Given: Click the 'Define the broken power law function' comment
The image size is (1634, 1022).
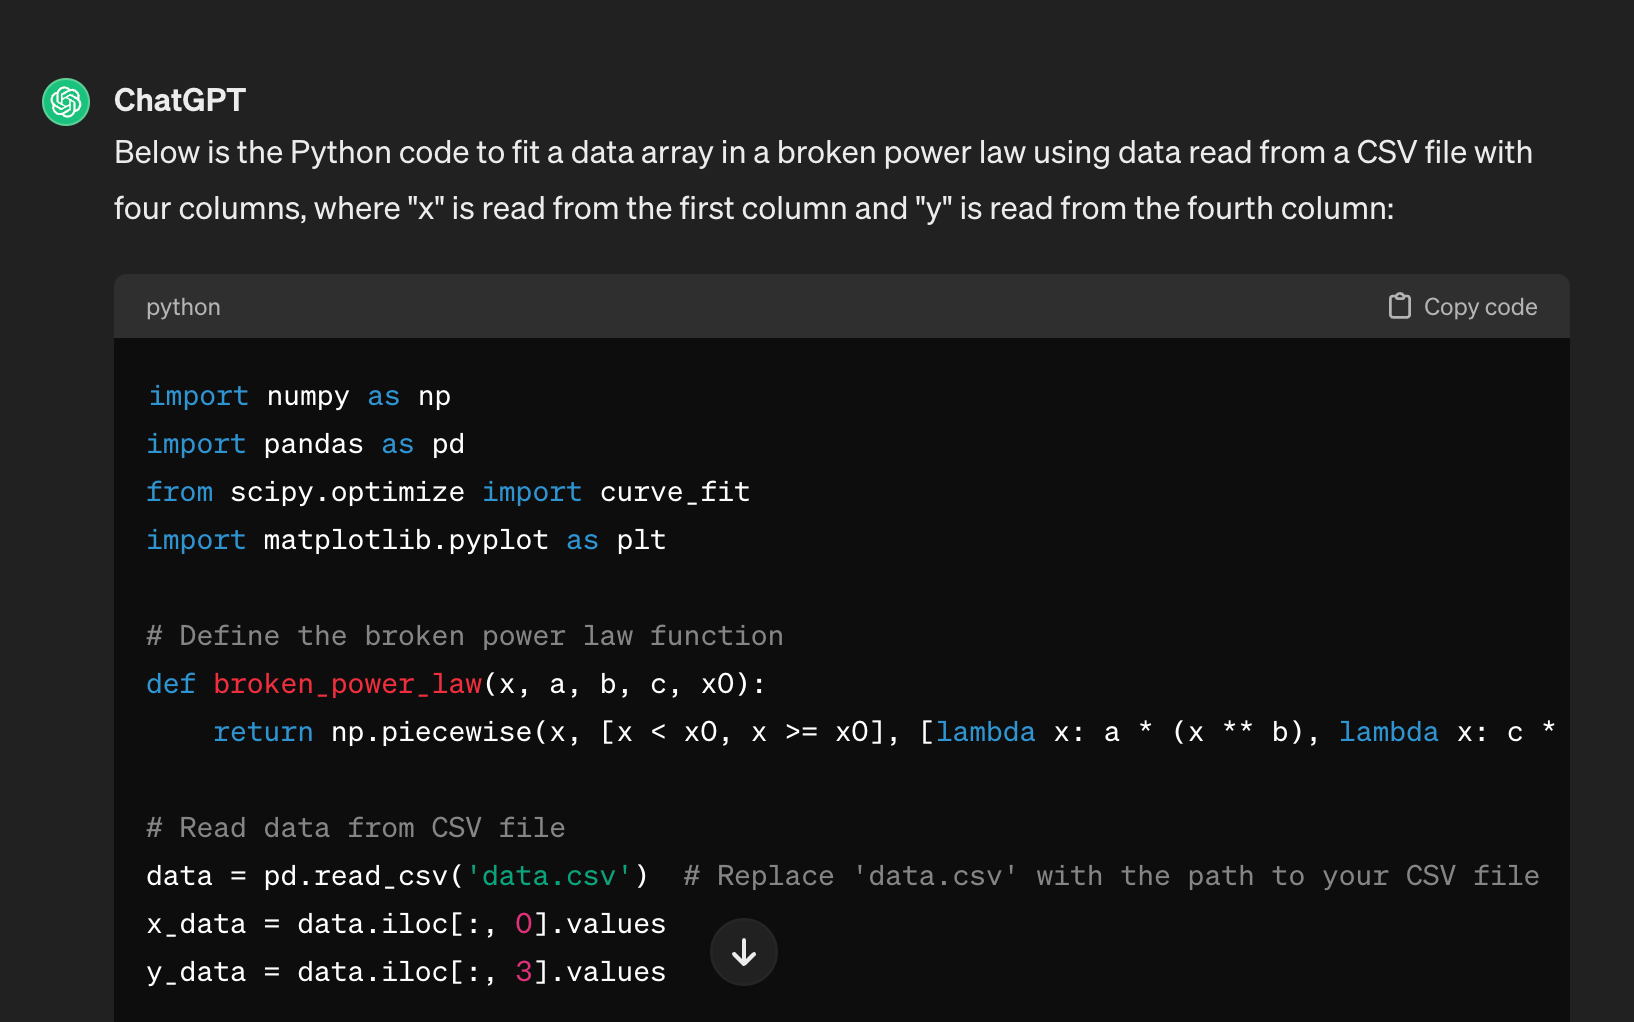Looking at the screenshot, I should (465, 636).
